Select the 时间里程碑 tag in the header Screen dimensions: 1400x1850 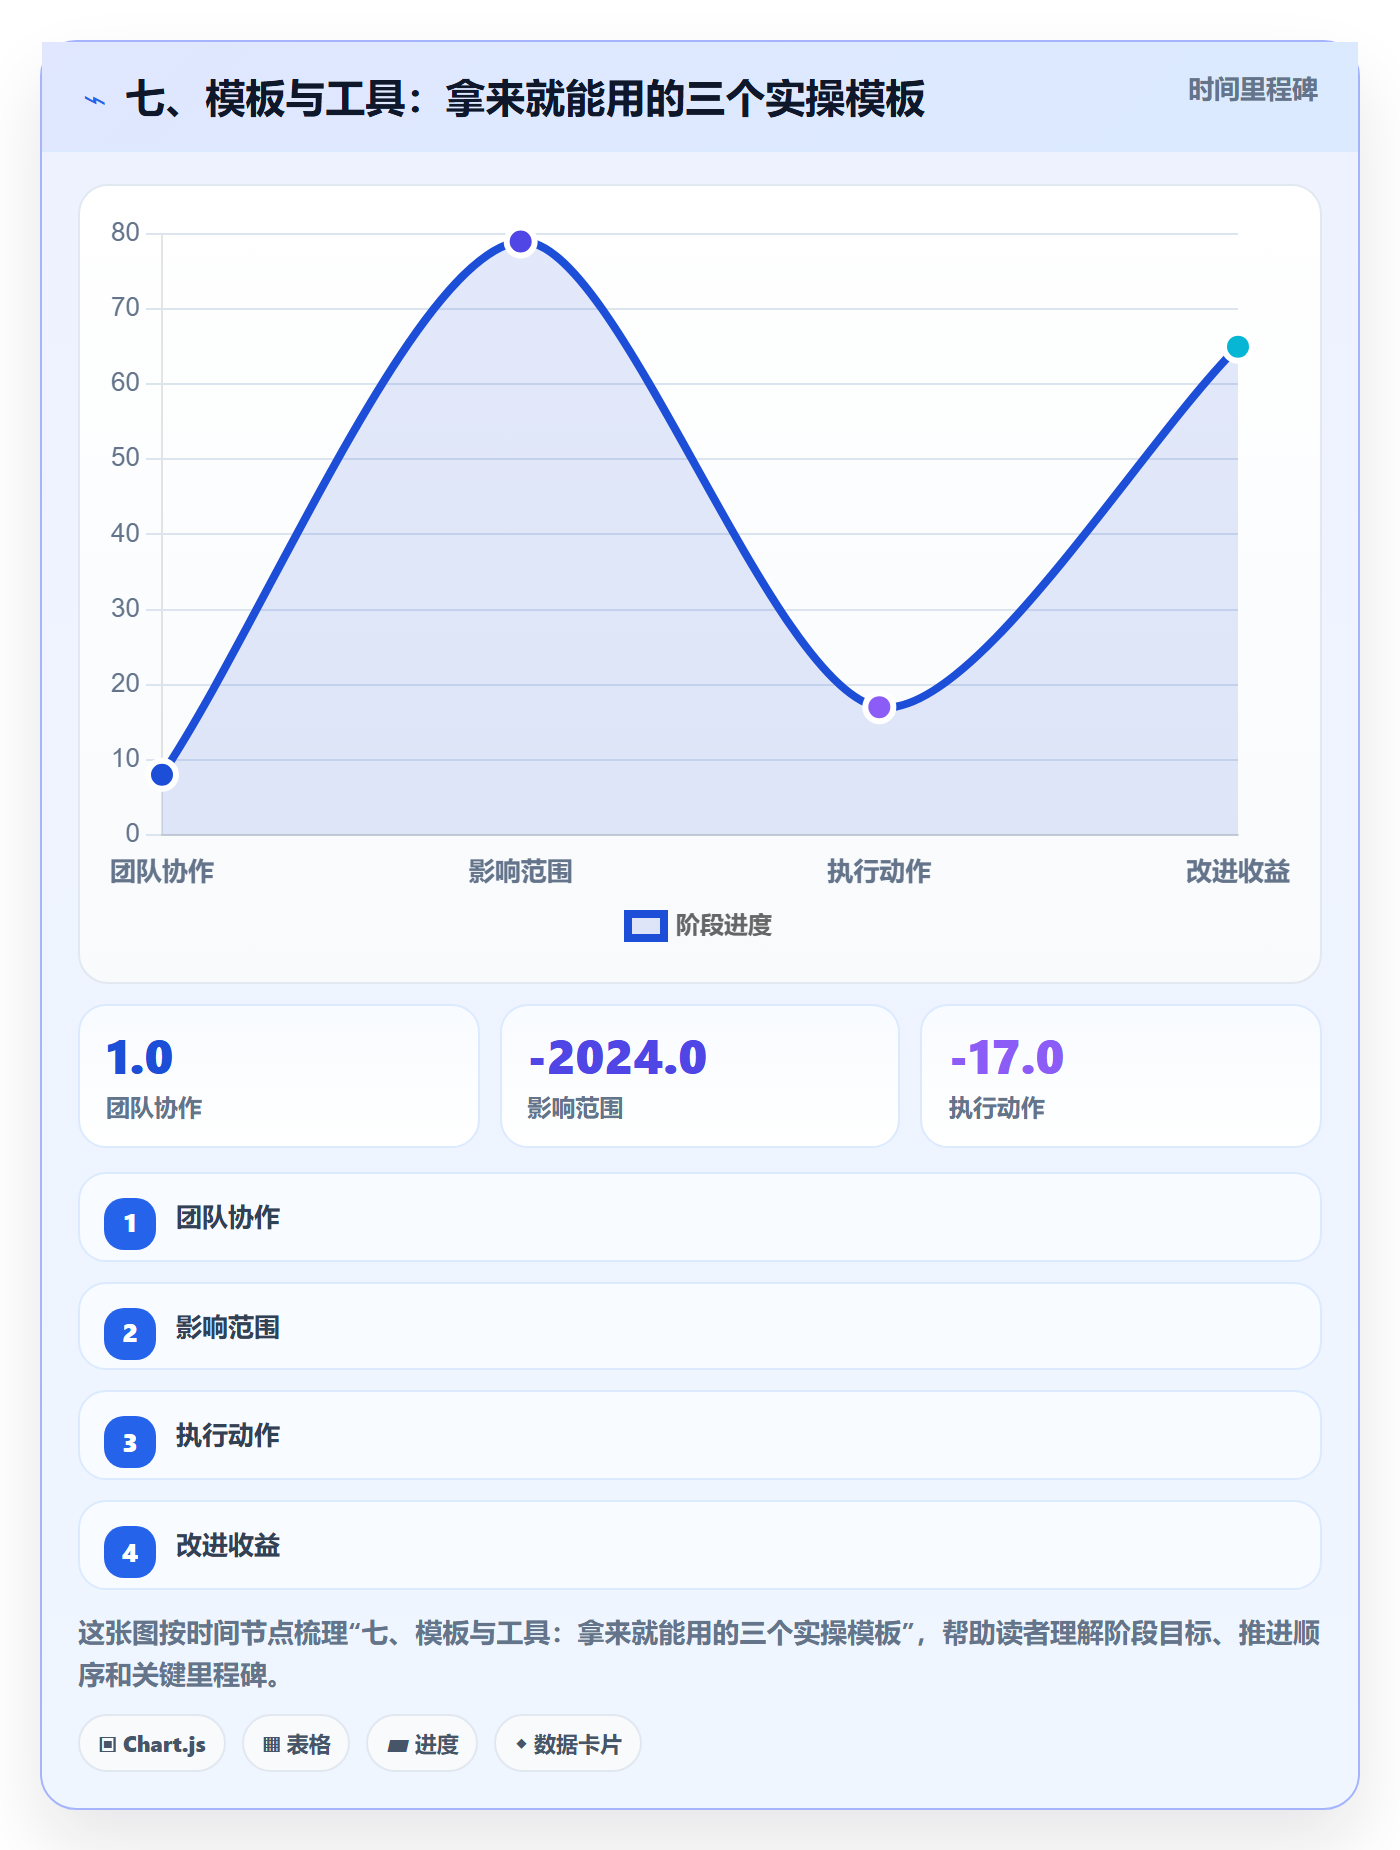tap(1253, 90)
